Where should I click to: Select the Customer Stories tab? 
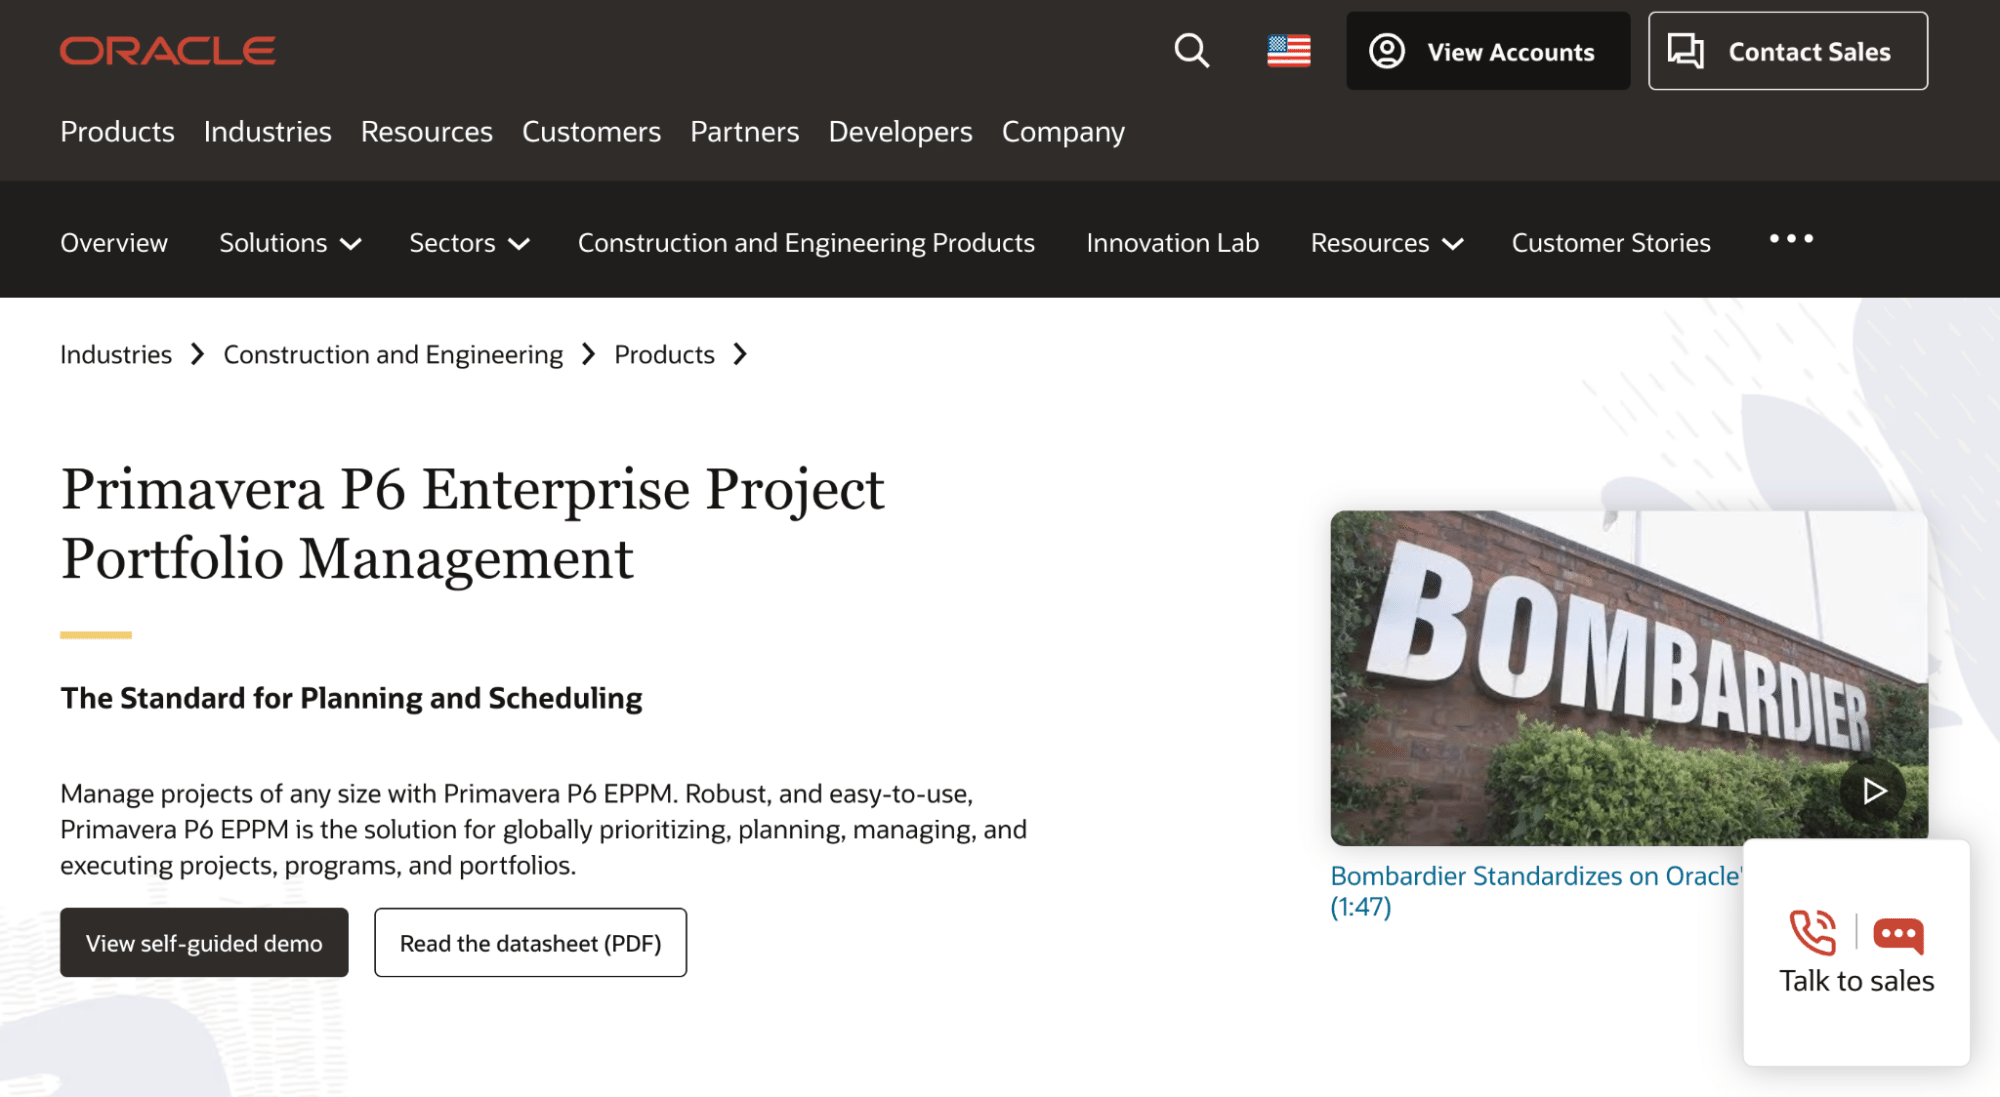pos(1610,243)
